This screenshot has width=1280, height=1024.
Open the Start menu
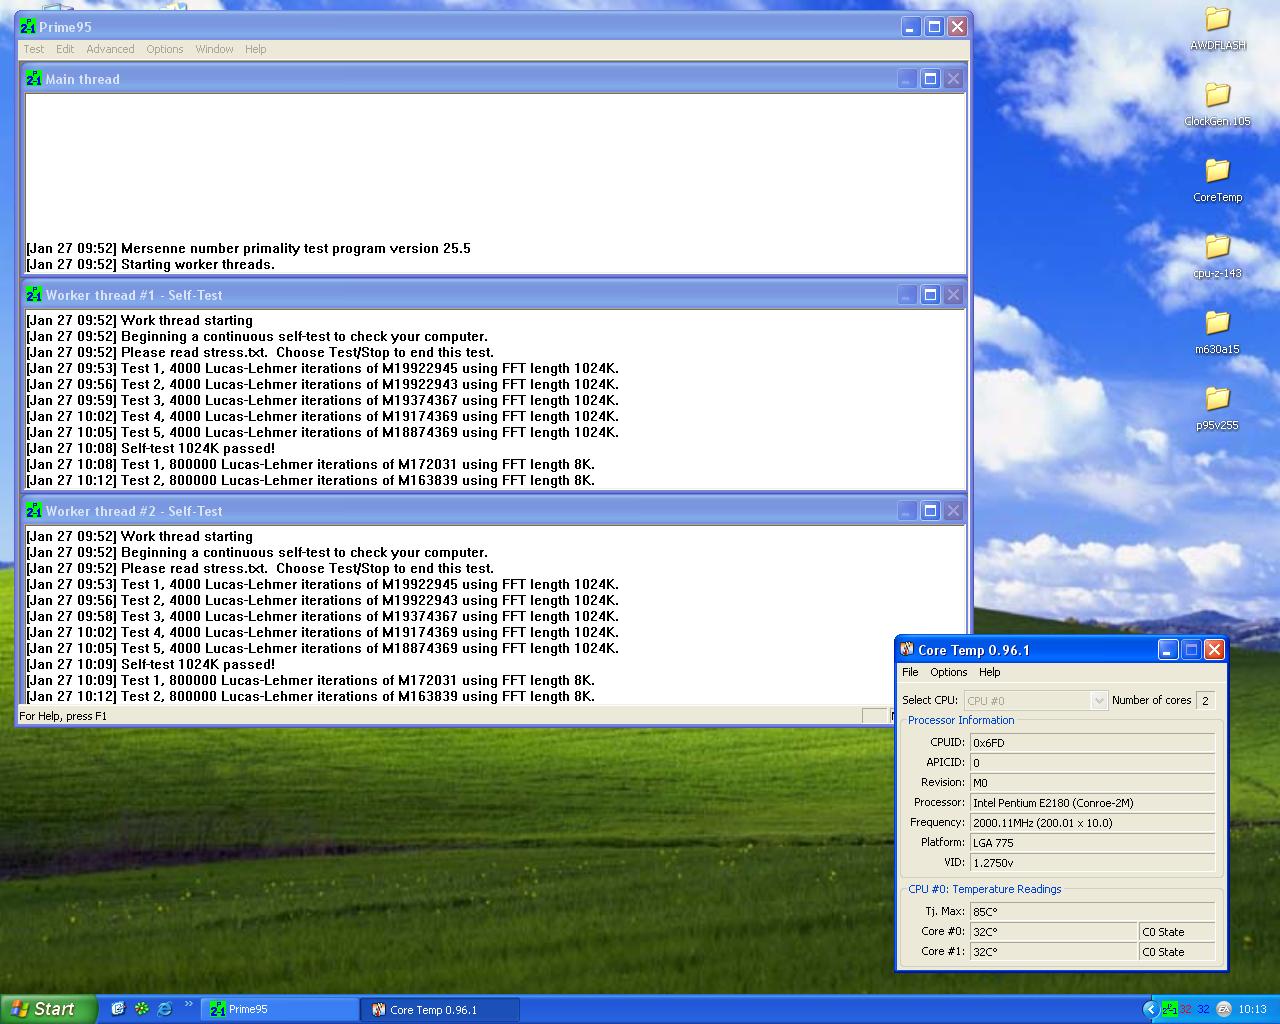tap(49, 1009)
